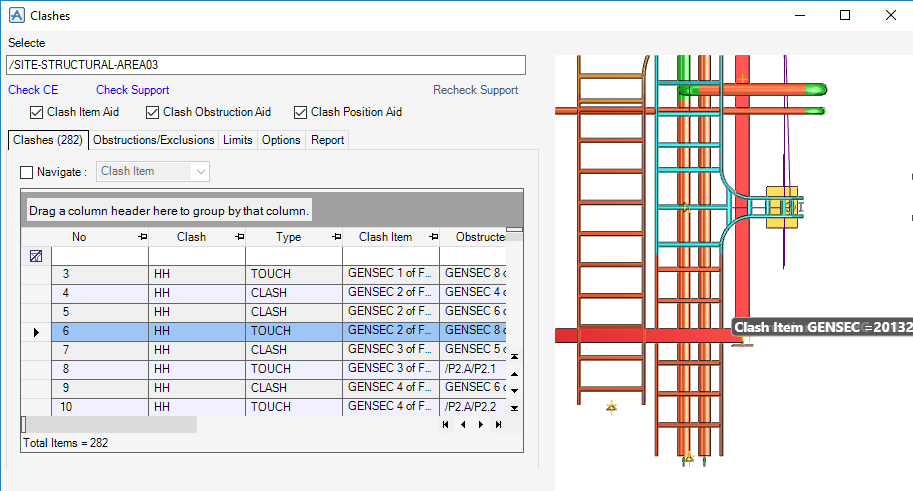Click the Selected element path field

point(266,65)
